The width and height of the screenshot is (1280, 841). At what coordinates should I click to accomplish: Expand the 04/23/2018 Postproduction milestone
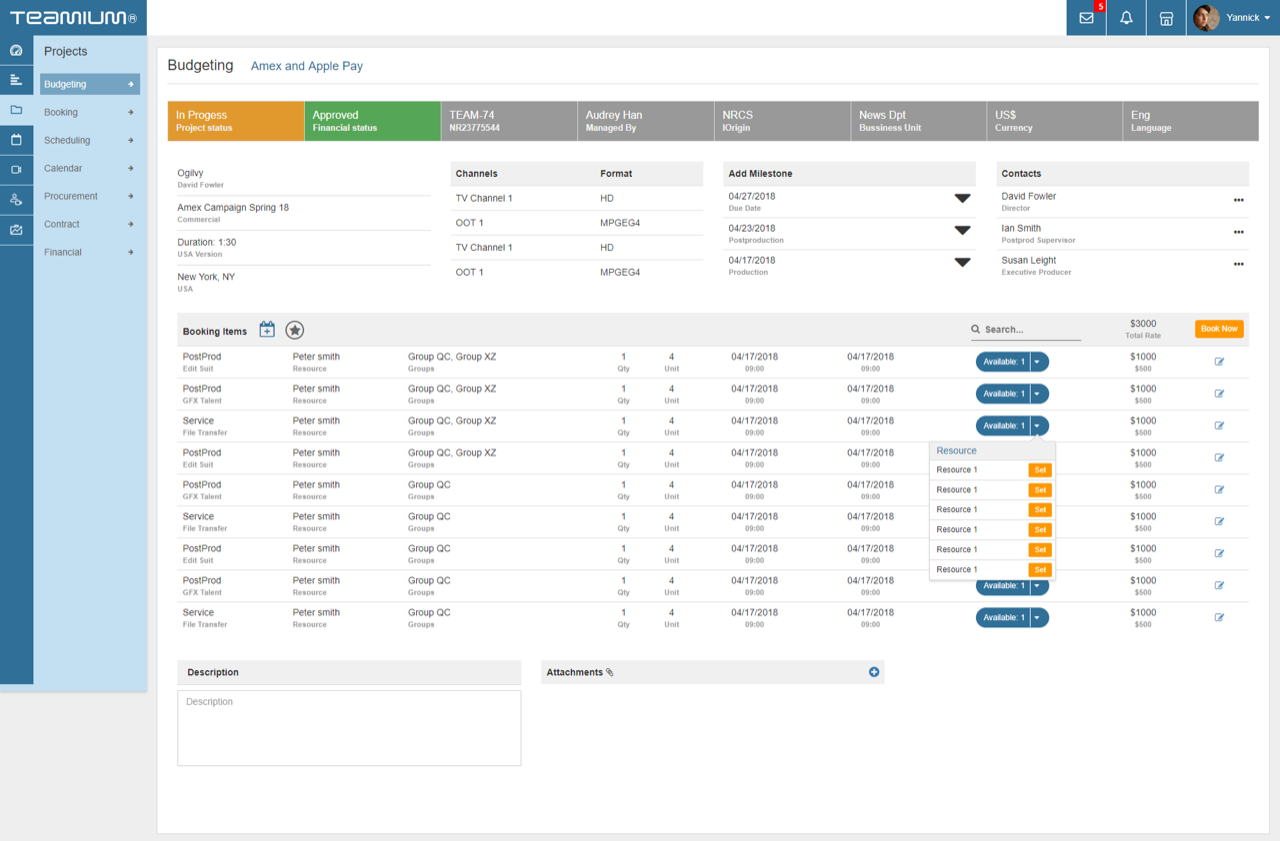pyautogui.click(x=962, y=231)
